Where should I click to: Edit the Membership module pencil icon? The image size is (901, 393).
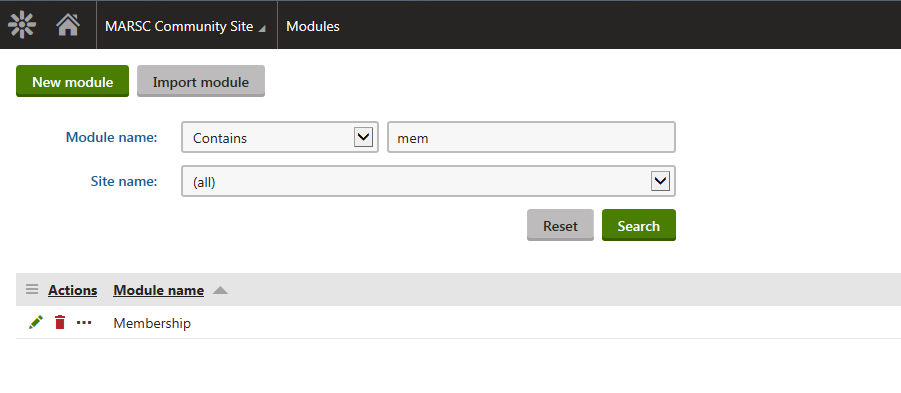[x=36, y=322]
